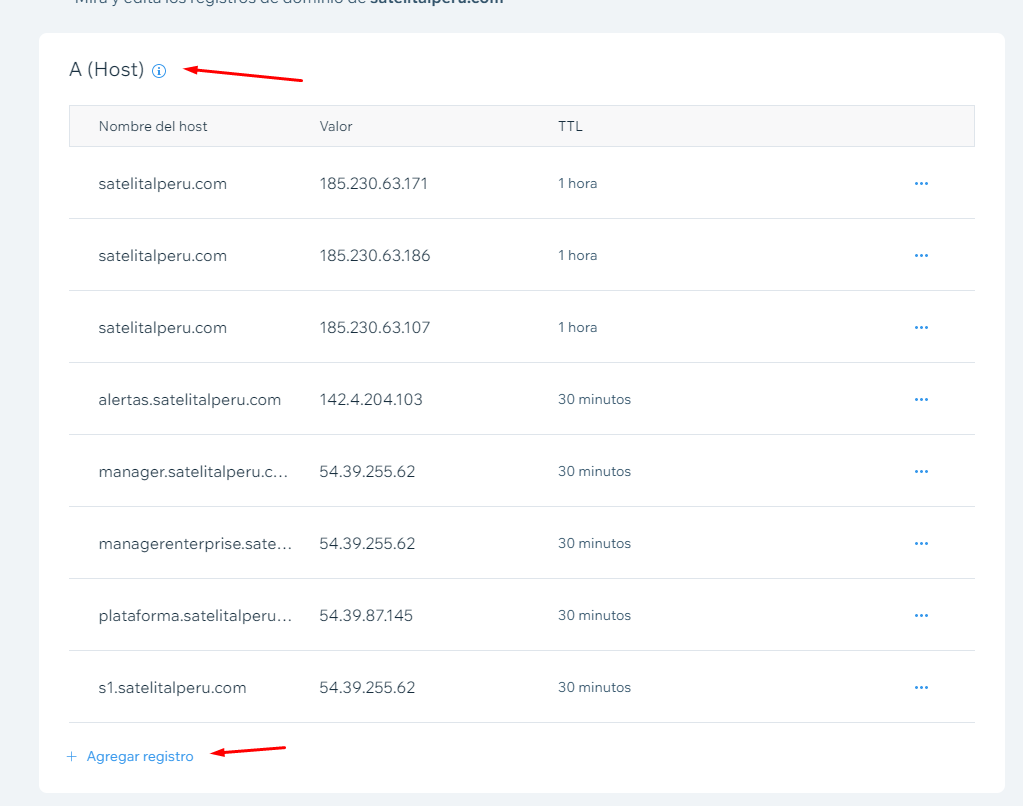Image resolution: width=1023 pixels, height=806 pixels.
Task: Click the IP value 54.39.87.145
Action: 366,616
